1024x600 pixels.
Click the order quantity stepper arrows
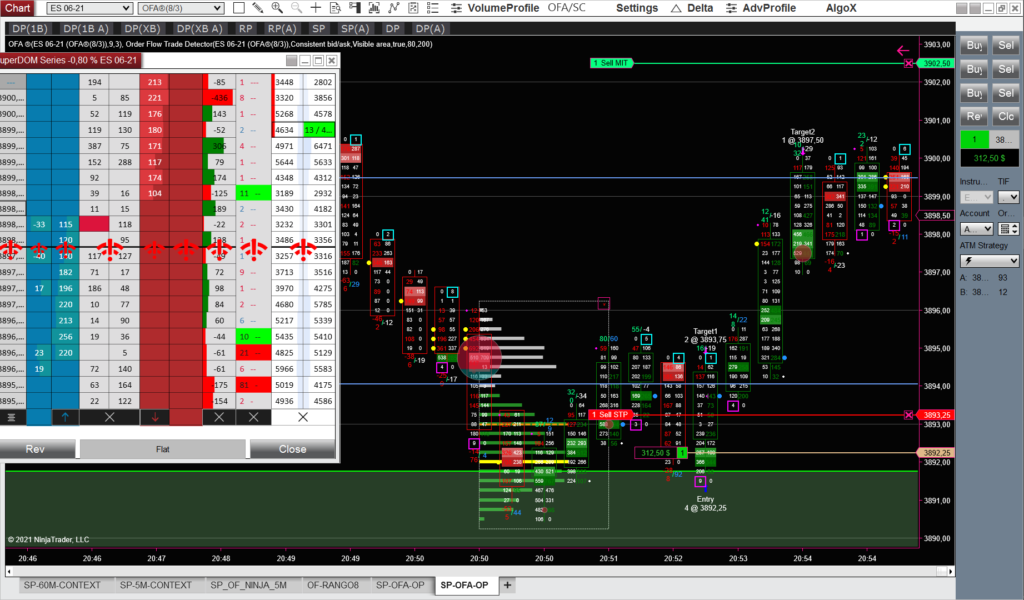[x=1015, y=229]
